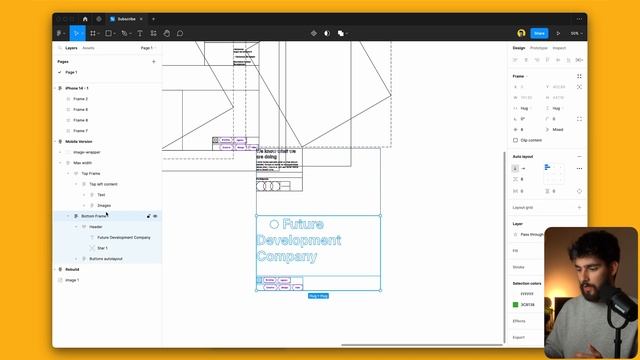Click the Boolean groups icon
The image size is (640, 360).
click(341, 33)
